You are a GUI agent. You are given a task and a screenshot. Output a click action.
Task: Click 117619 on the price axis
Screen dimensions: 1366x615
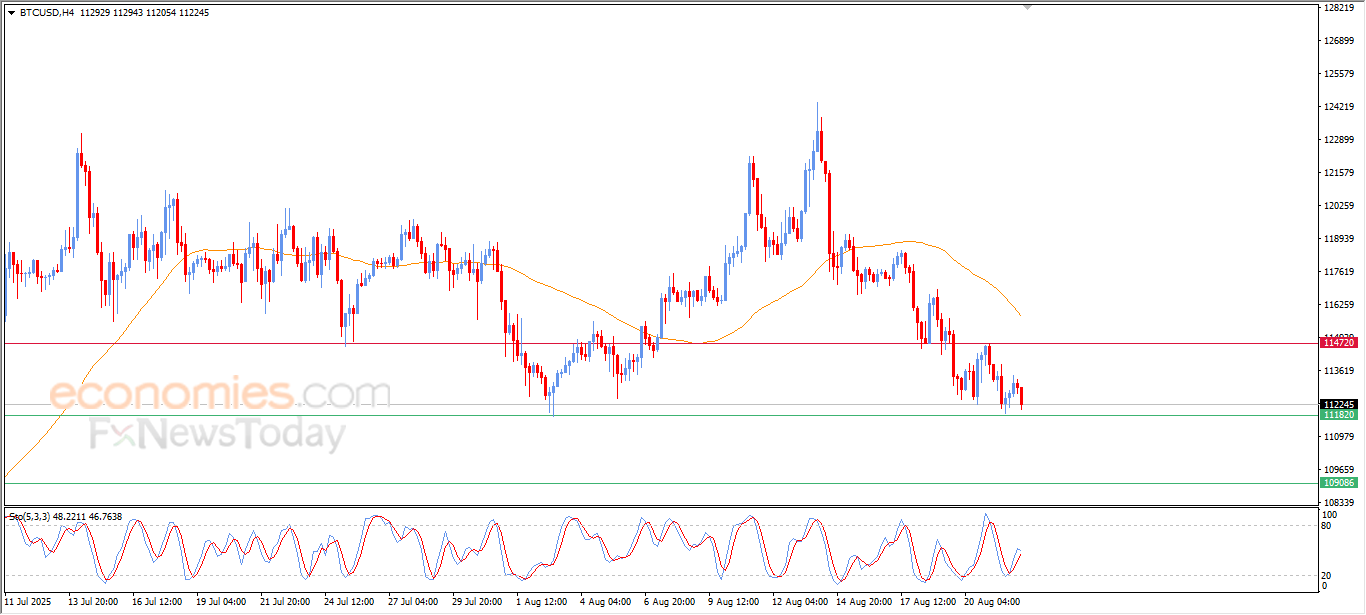coord(1339,272)
